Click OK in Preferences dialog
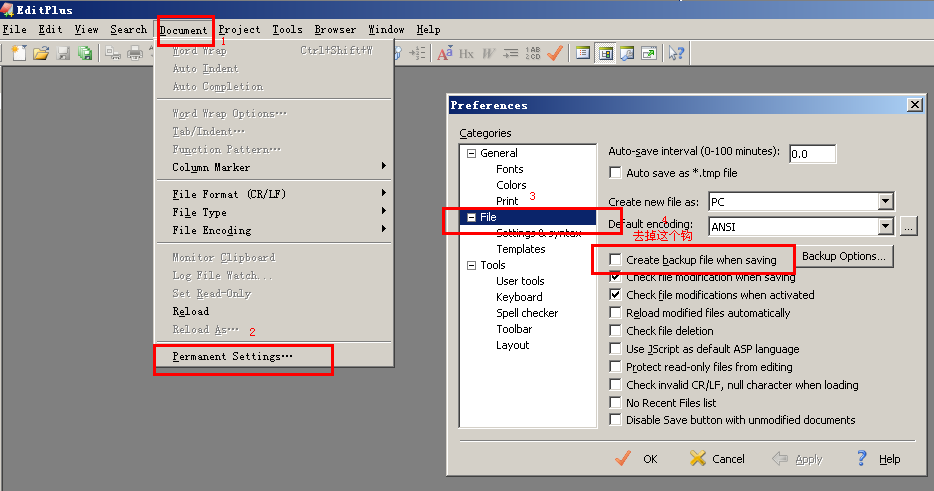Screen dimensions: 934x491 637,459
